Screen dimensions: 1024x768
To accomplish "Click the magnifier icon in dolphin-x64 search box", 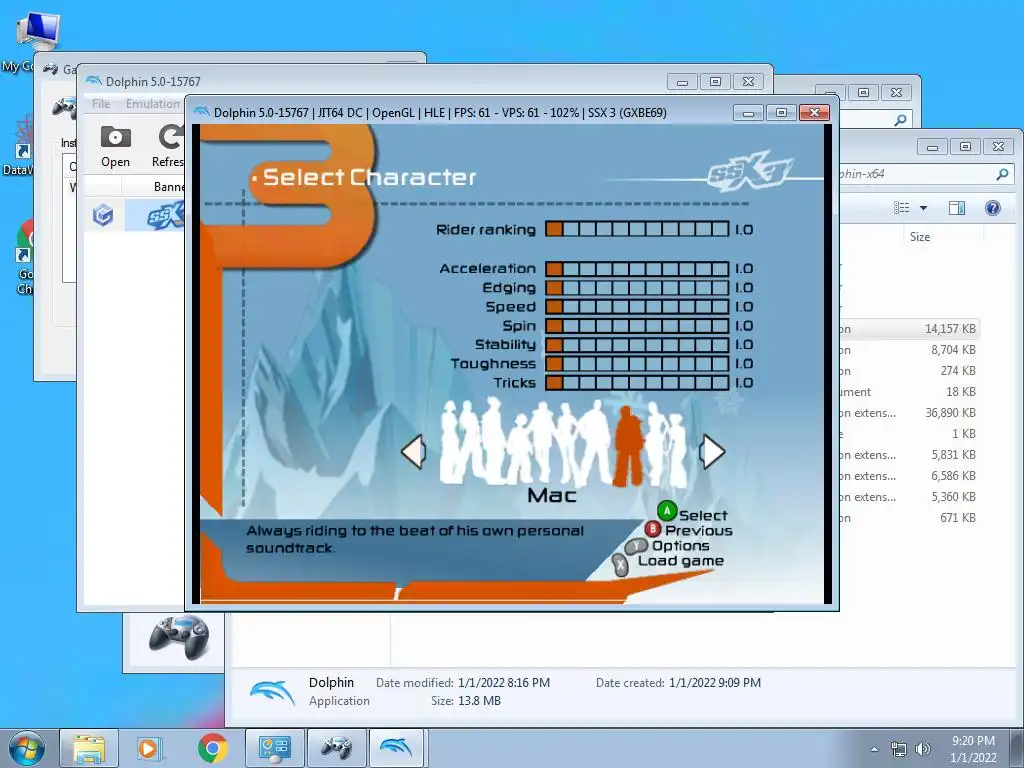I will [x=1002, y=174].
